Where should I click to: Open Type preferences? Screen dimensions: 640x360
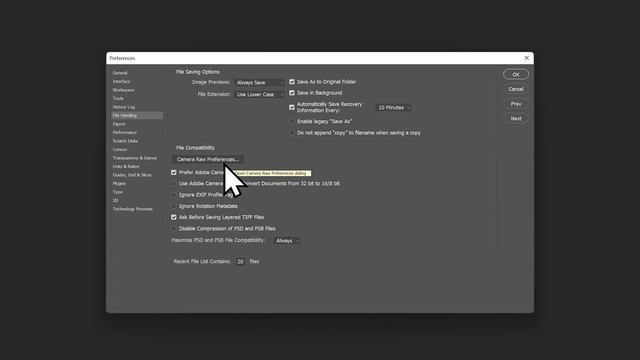118,192
